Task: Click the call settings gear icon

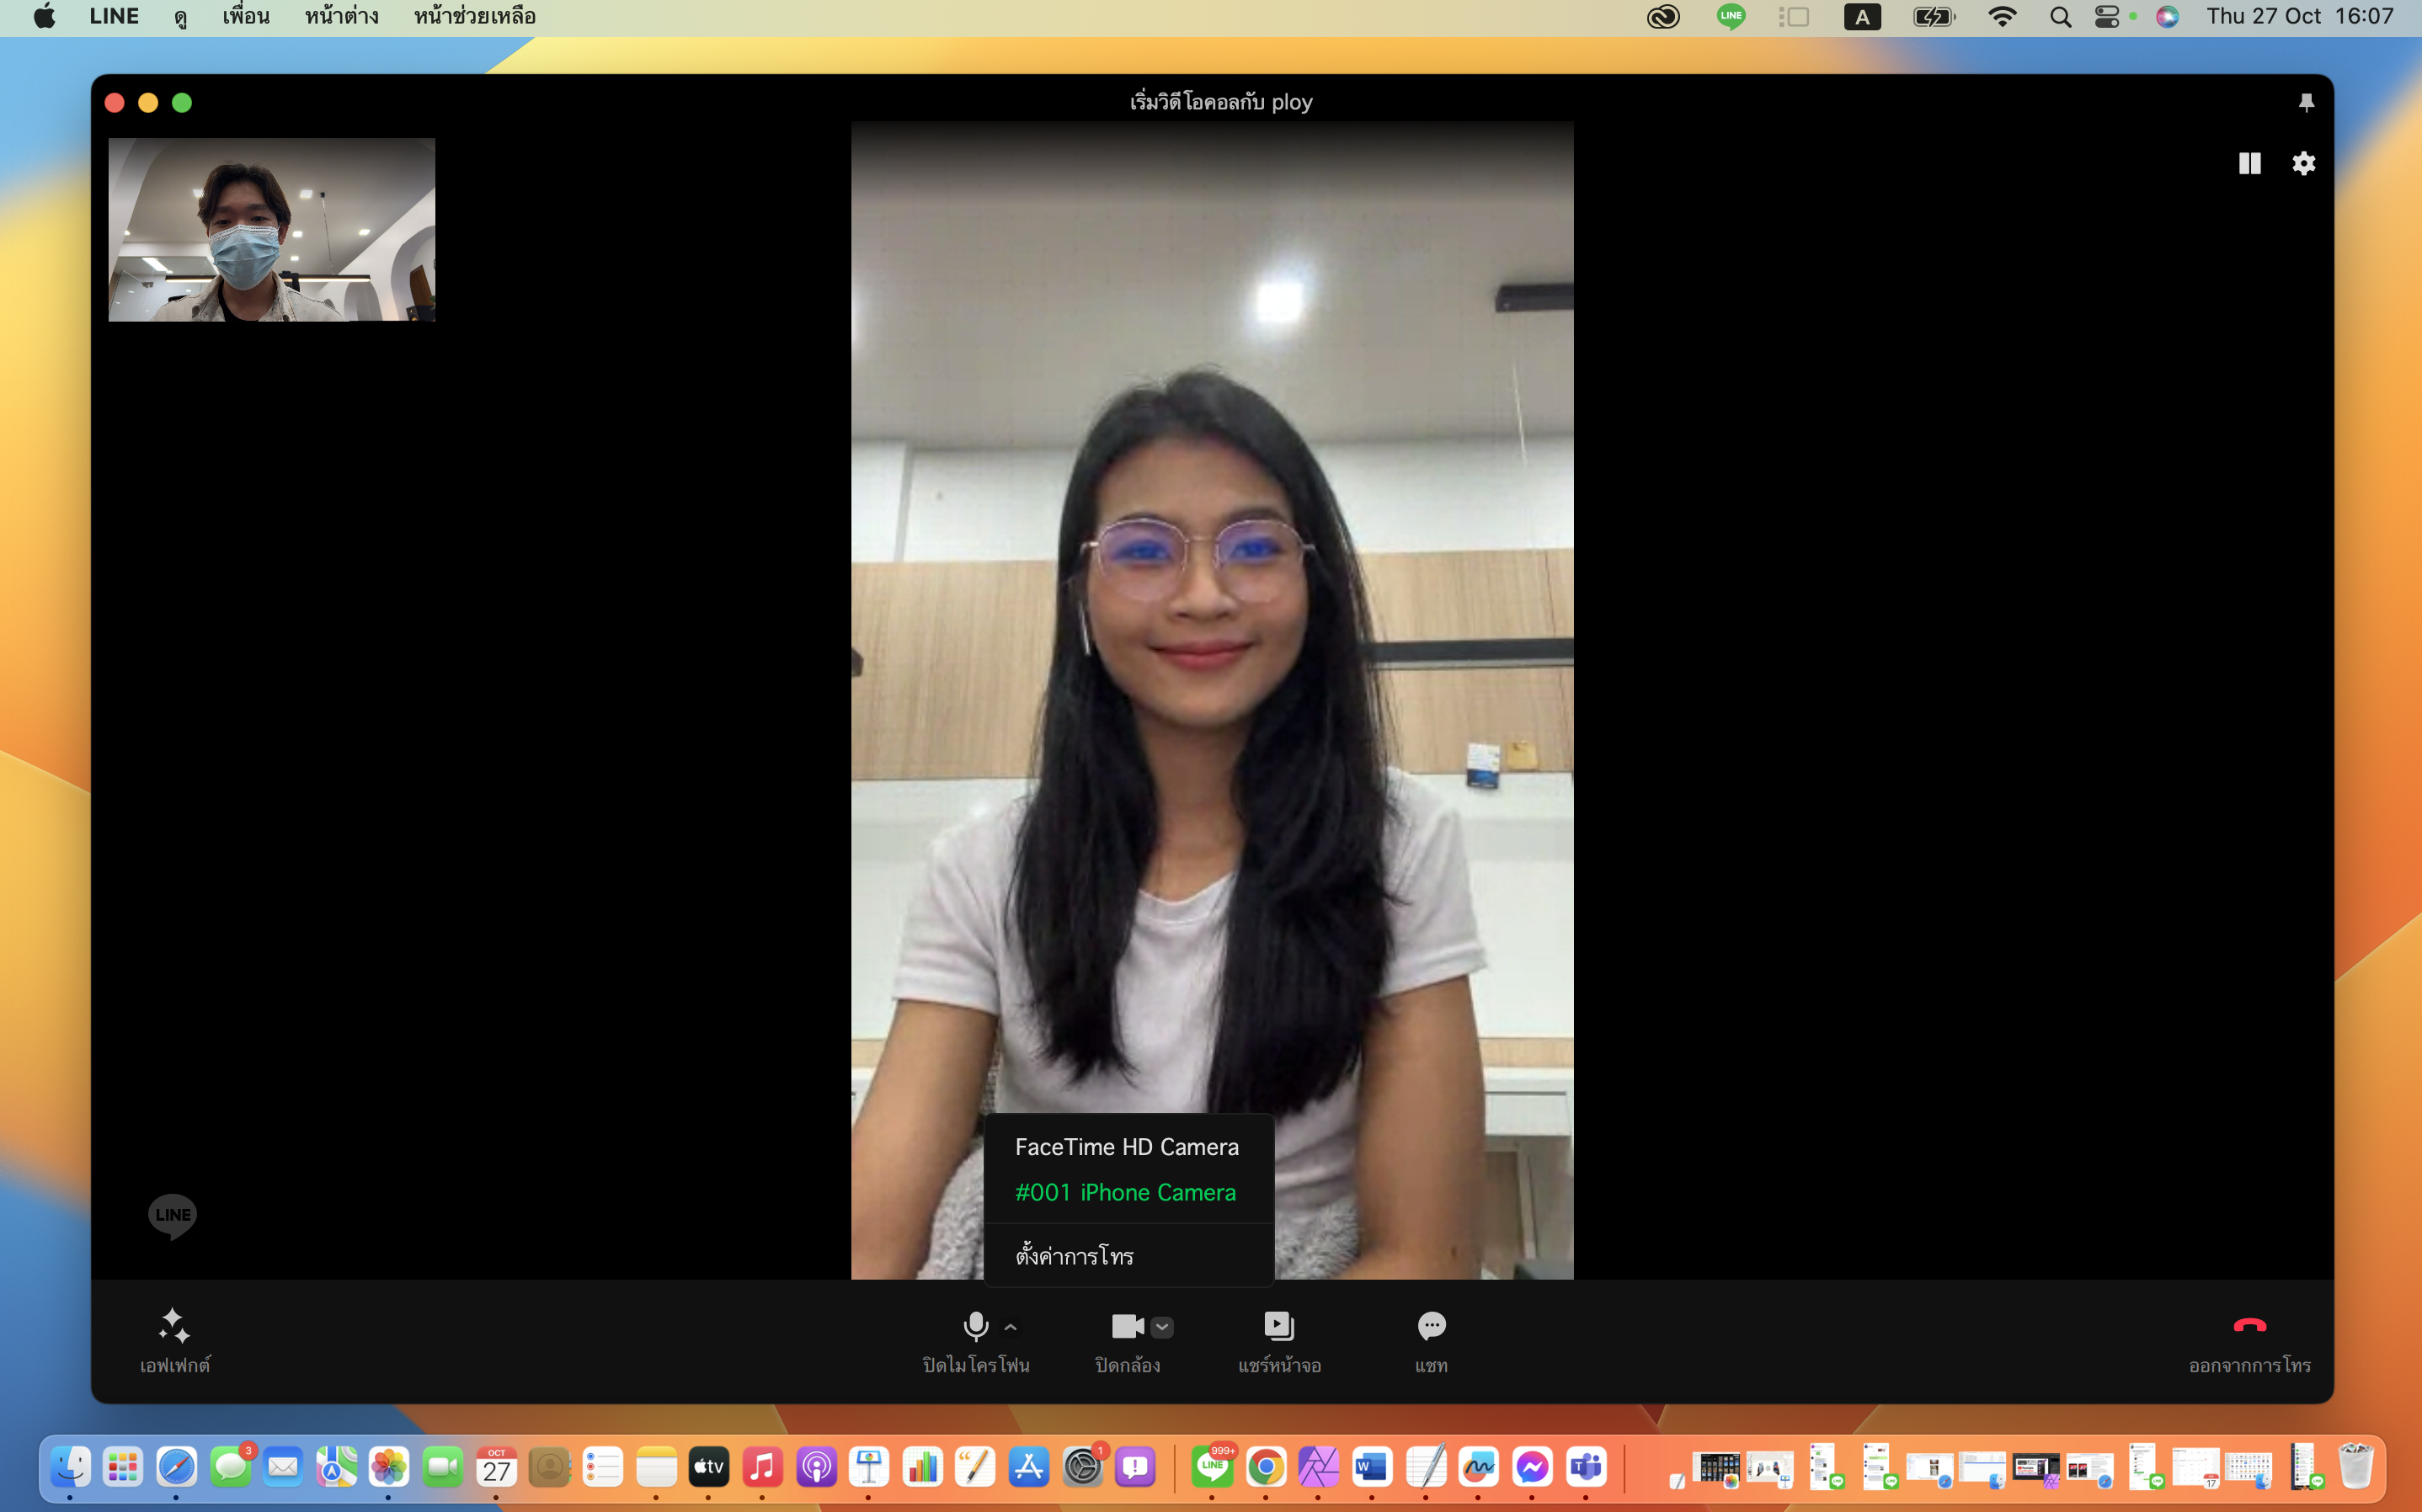Action: (x=2303, y=163)
